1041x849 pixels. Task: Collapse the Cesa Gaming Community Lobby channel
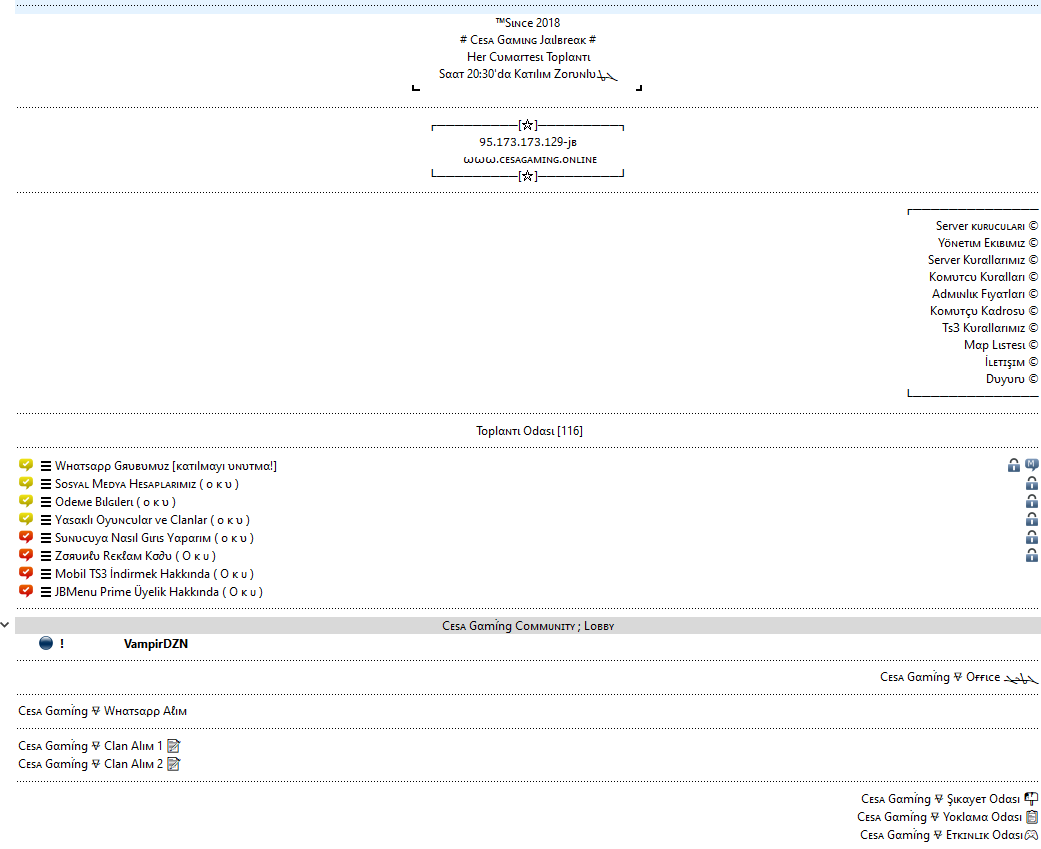point(5,625)
